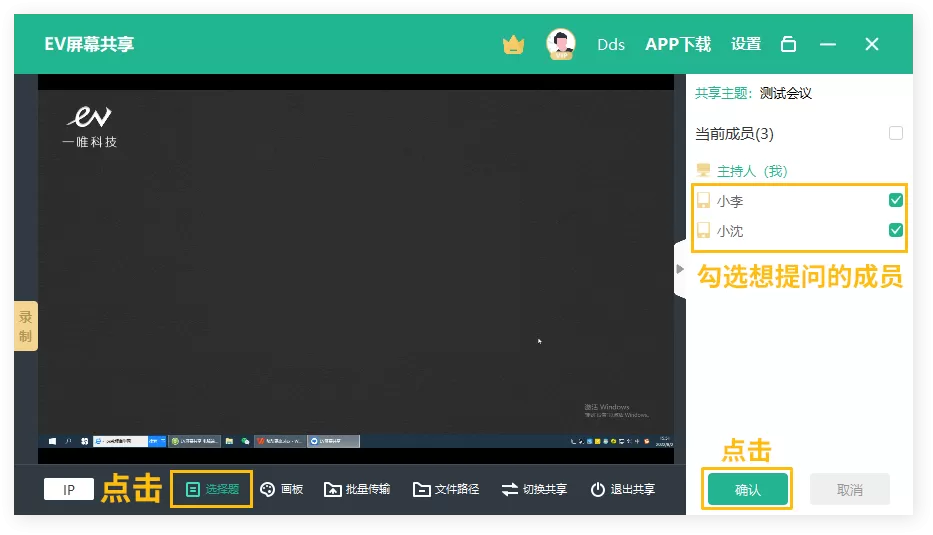
Task: Click the IP button
Action: [x=69, y=489]
